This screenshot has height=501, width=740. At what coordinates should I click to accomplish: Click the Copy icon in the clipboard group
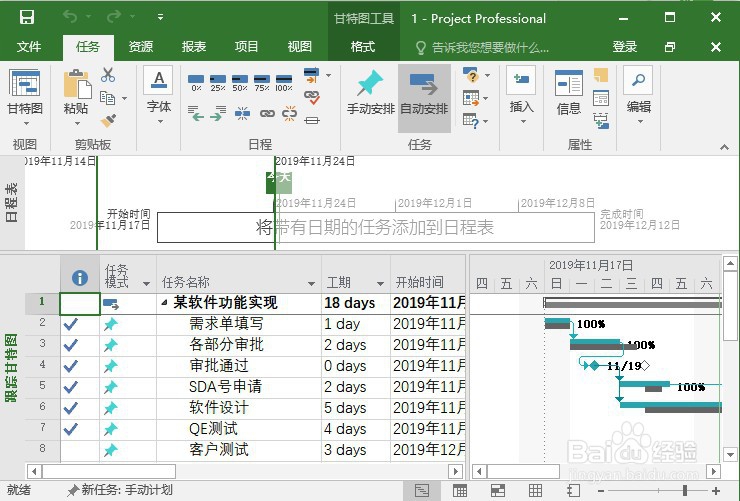[108, 98]
